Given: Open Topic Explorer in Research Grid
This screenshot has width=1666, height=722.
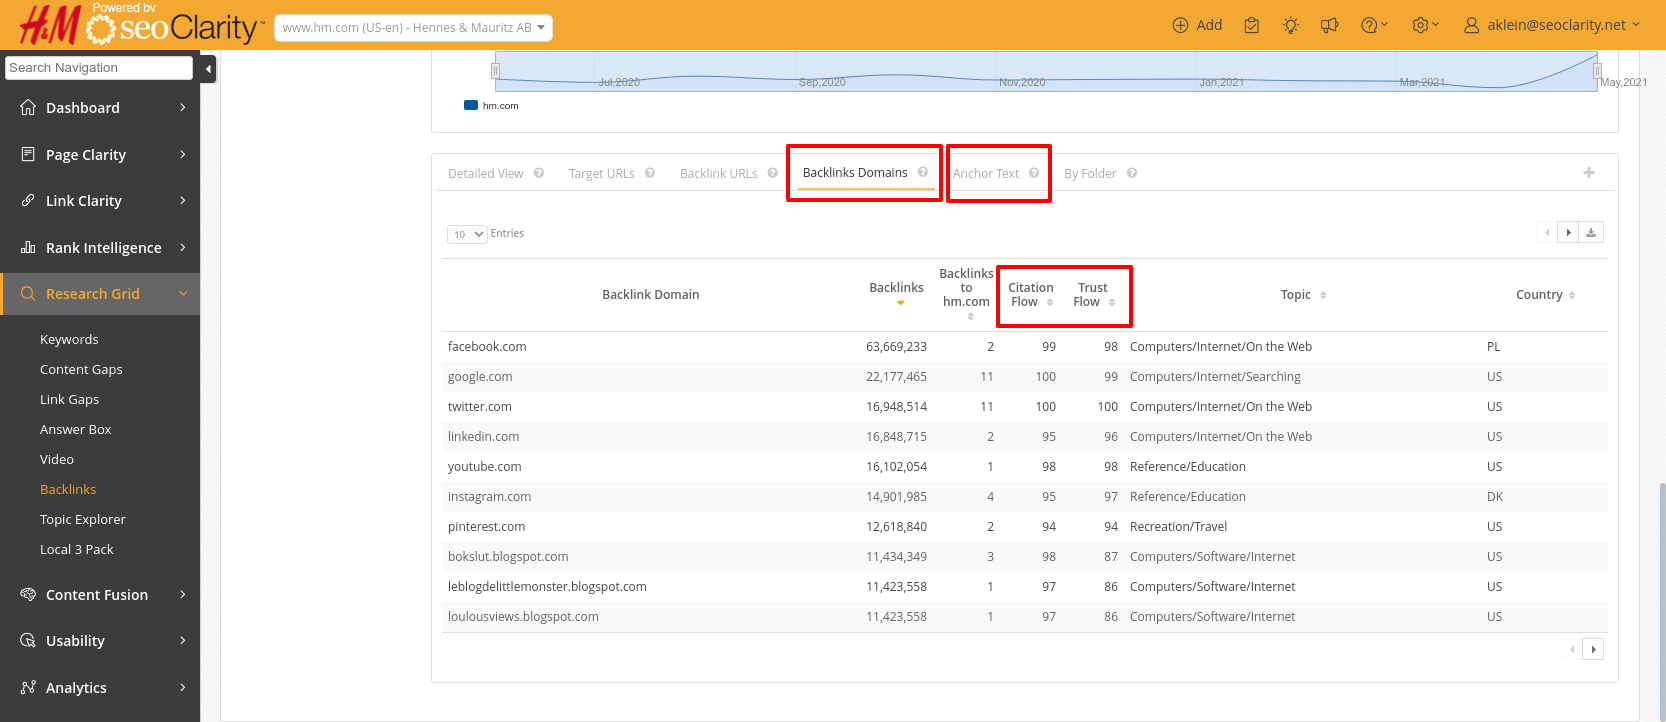Looking at the screenshot, I should 83,520.
